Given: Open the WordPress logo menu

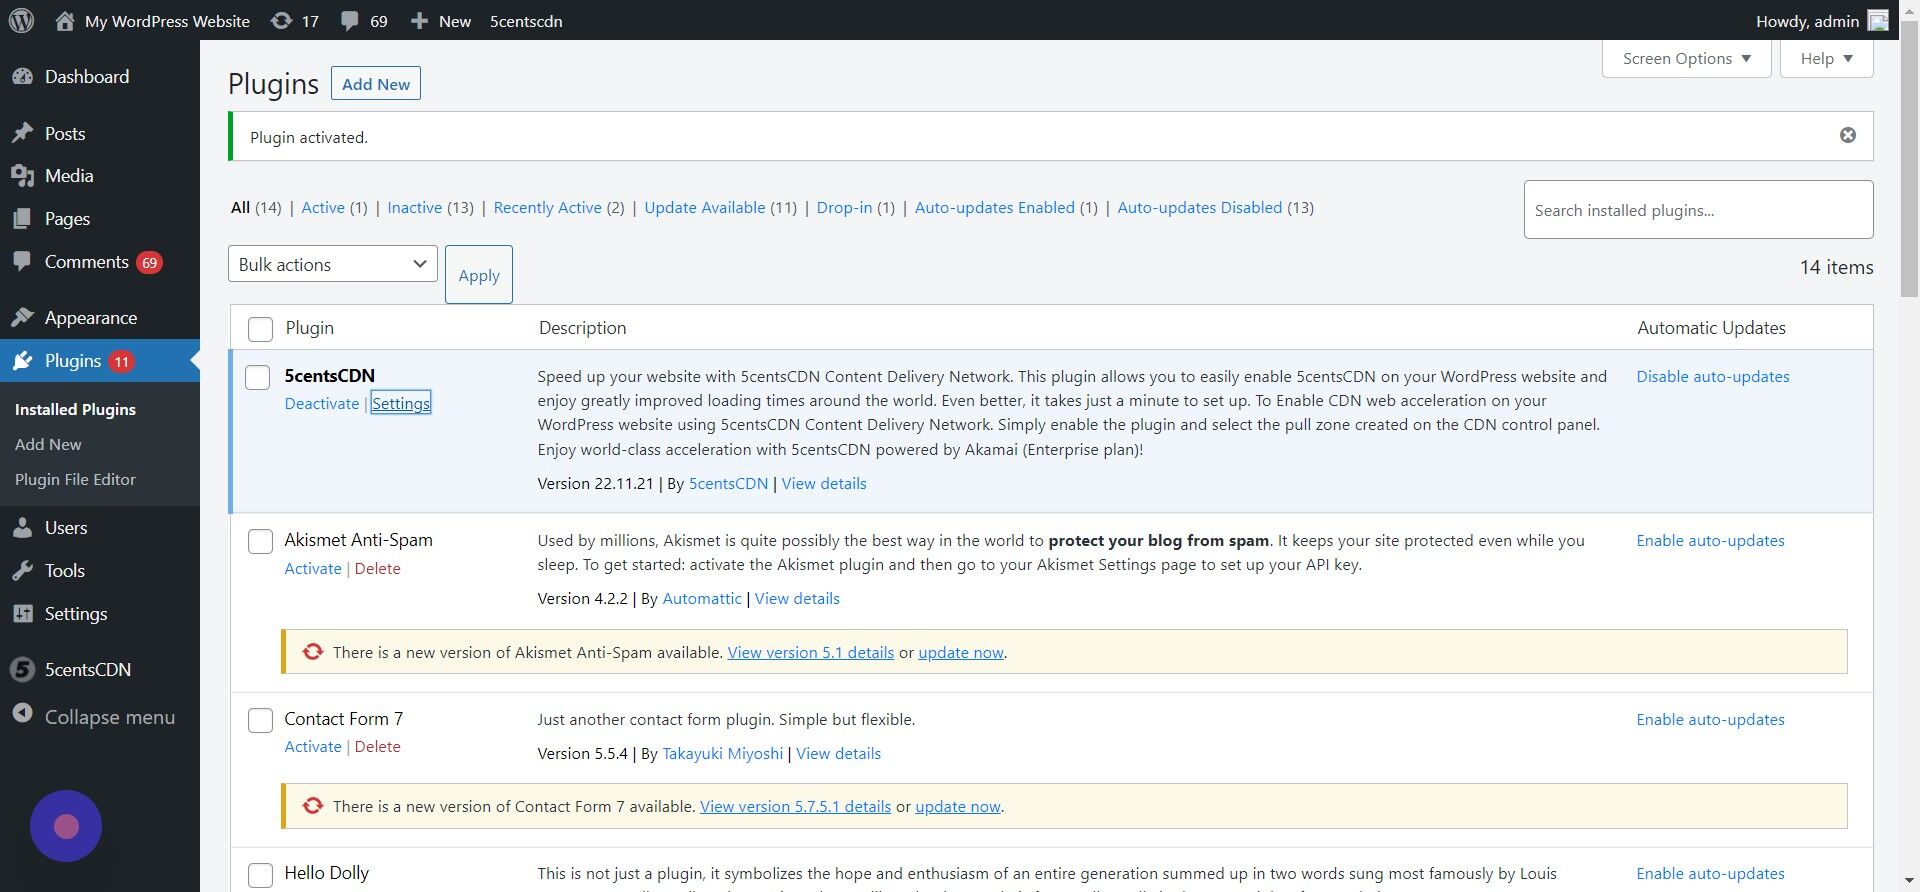Looking at the screenshot, I should (x=21, y=20).
